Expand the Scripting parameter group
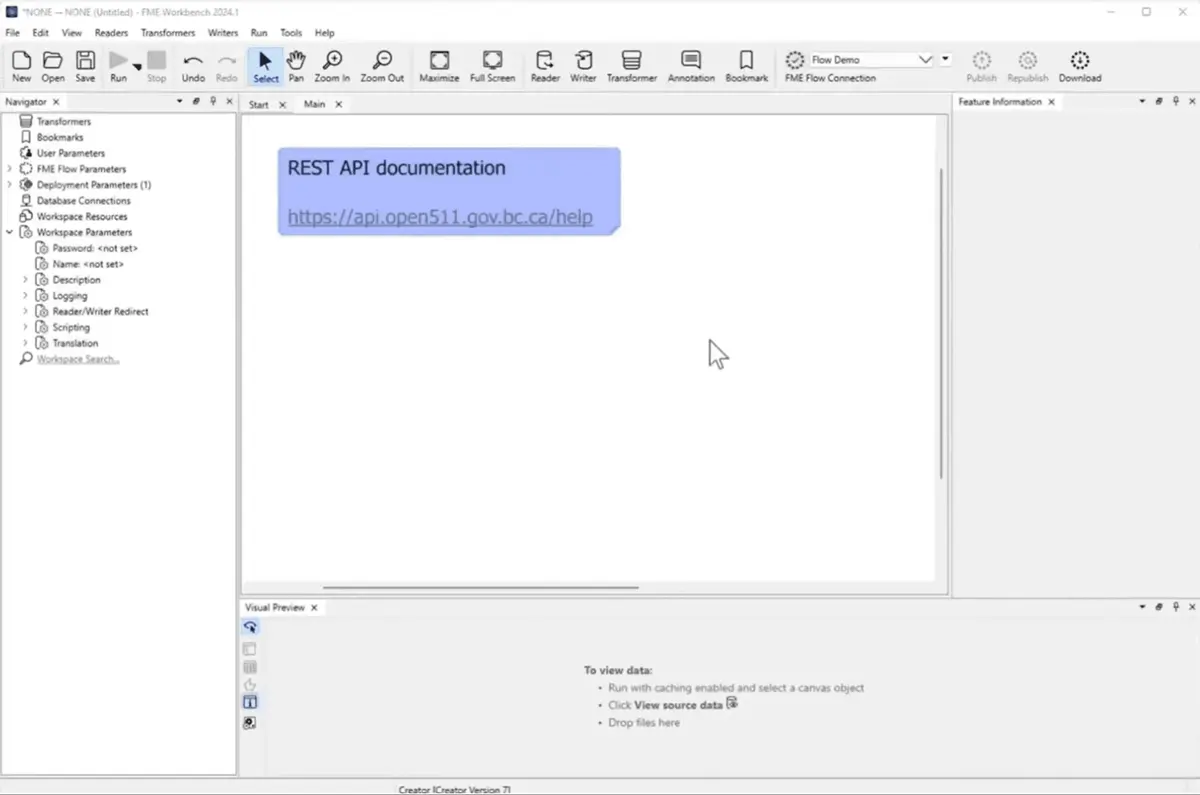The height and width of the screenshot is (795, 1200). pyautogui.click(x=26, y=327)
